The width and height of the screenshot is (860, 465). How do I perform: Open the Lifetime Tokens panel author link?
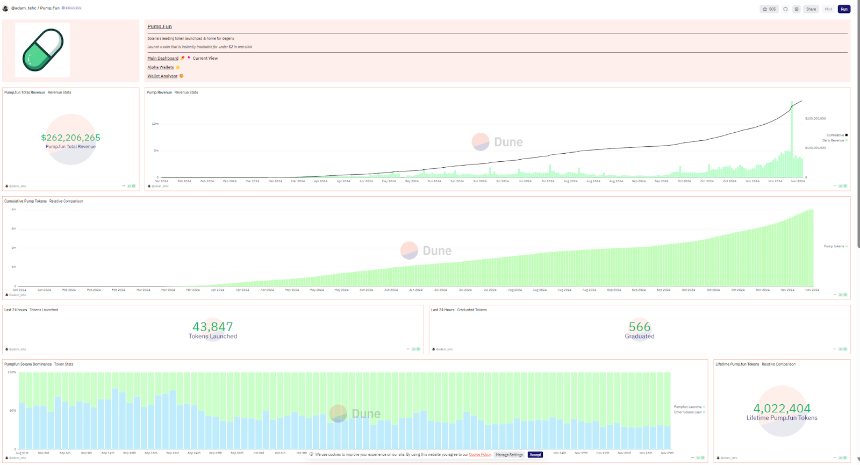pyautogui.click(x=727, y=458)
